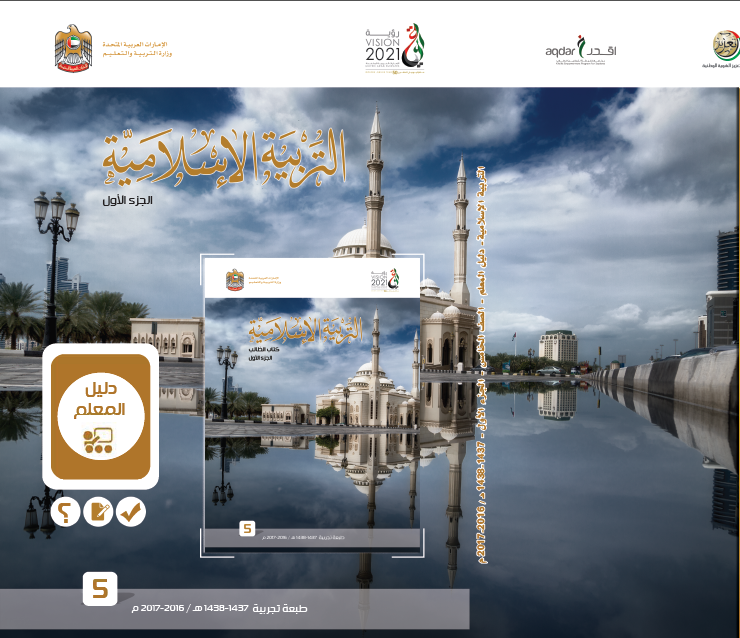Click the pencil and paper circle icon

coord(98,512)
